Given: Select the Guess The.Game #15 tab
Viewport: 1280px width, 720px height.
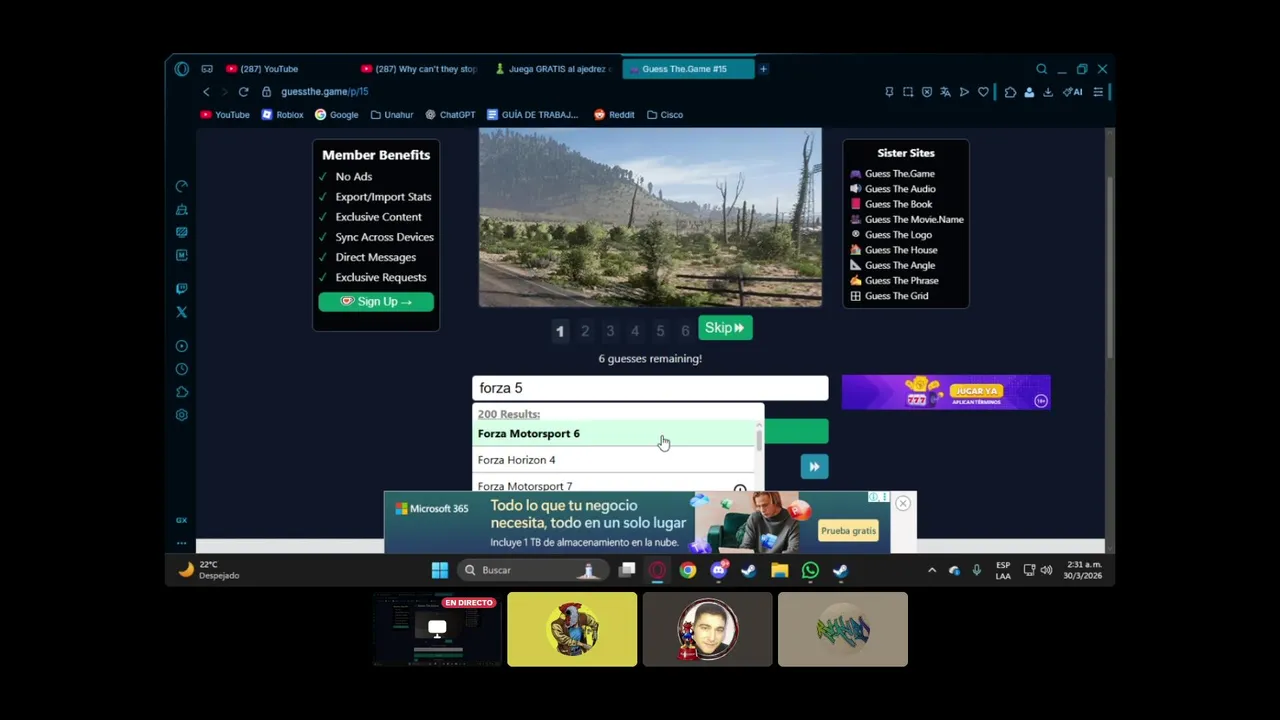Looking at the screenshot, I should pos(688,69).
